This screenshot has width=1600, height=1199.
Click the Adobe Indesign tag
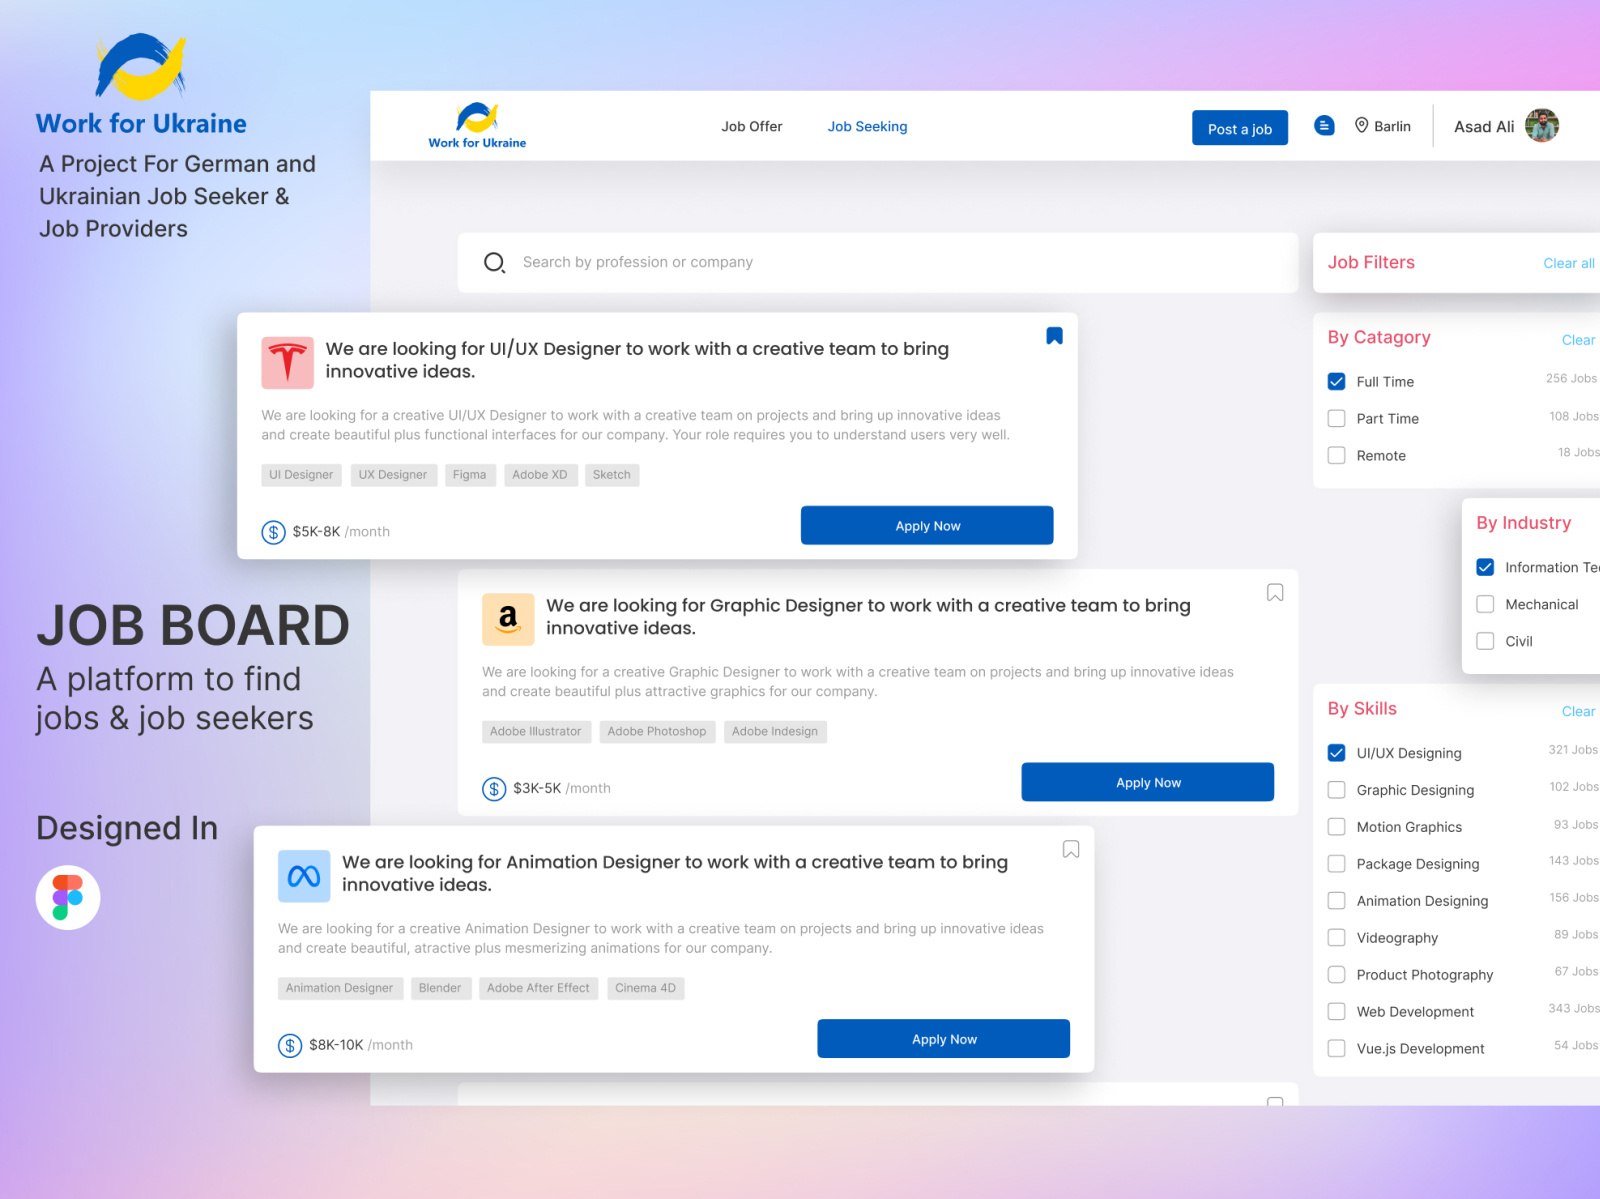pyautogui.click(x=775, y=732)
